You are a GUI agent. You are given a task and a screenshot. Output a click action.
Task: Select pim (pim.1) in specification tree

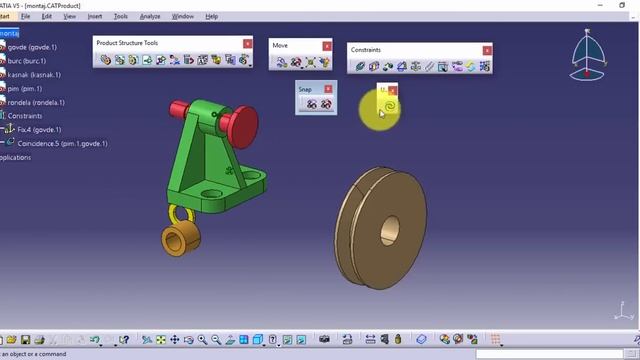[x=24, y=89]
